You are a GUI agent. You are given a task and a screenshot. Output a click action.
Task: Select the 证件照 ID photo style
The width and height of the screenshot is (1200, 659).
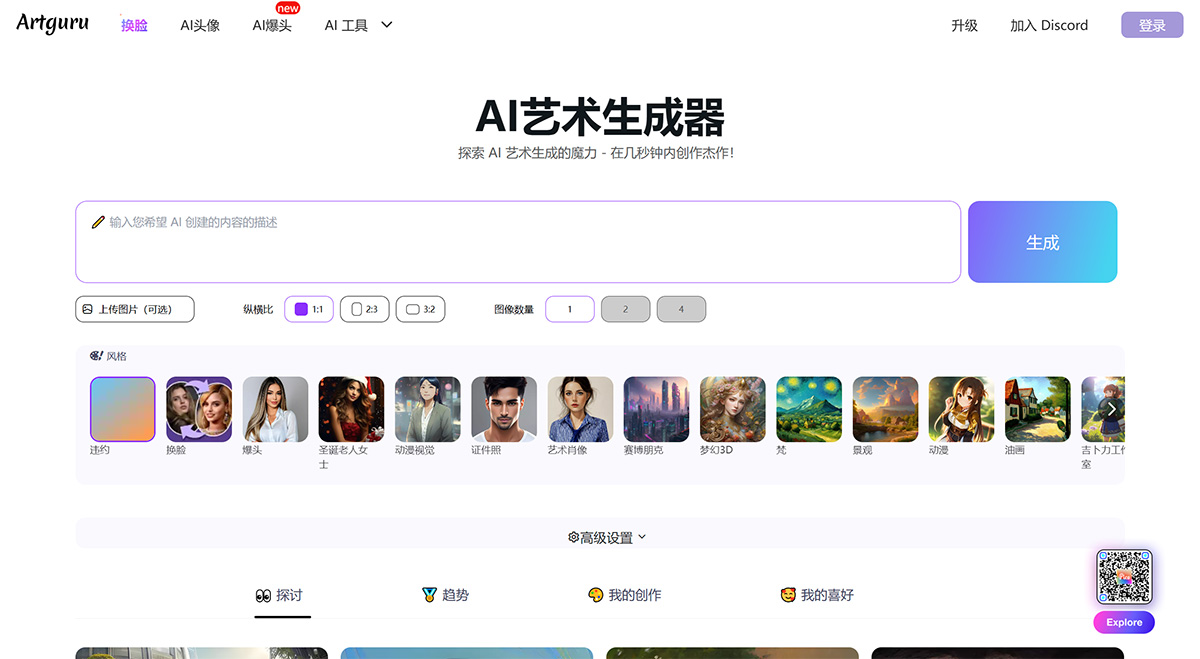click(x=503, y=408)
